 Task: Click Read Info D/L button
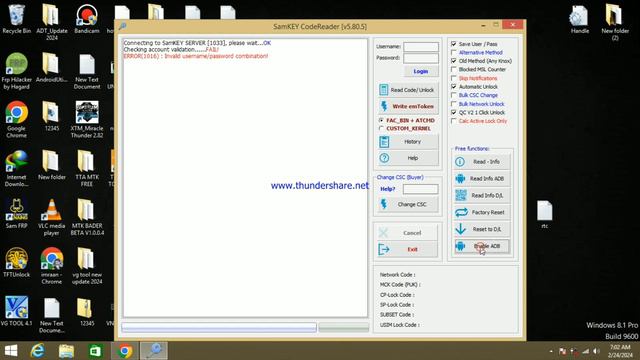point(482,196)
